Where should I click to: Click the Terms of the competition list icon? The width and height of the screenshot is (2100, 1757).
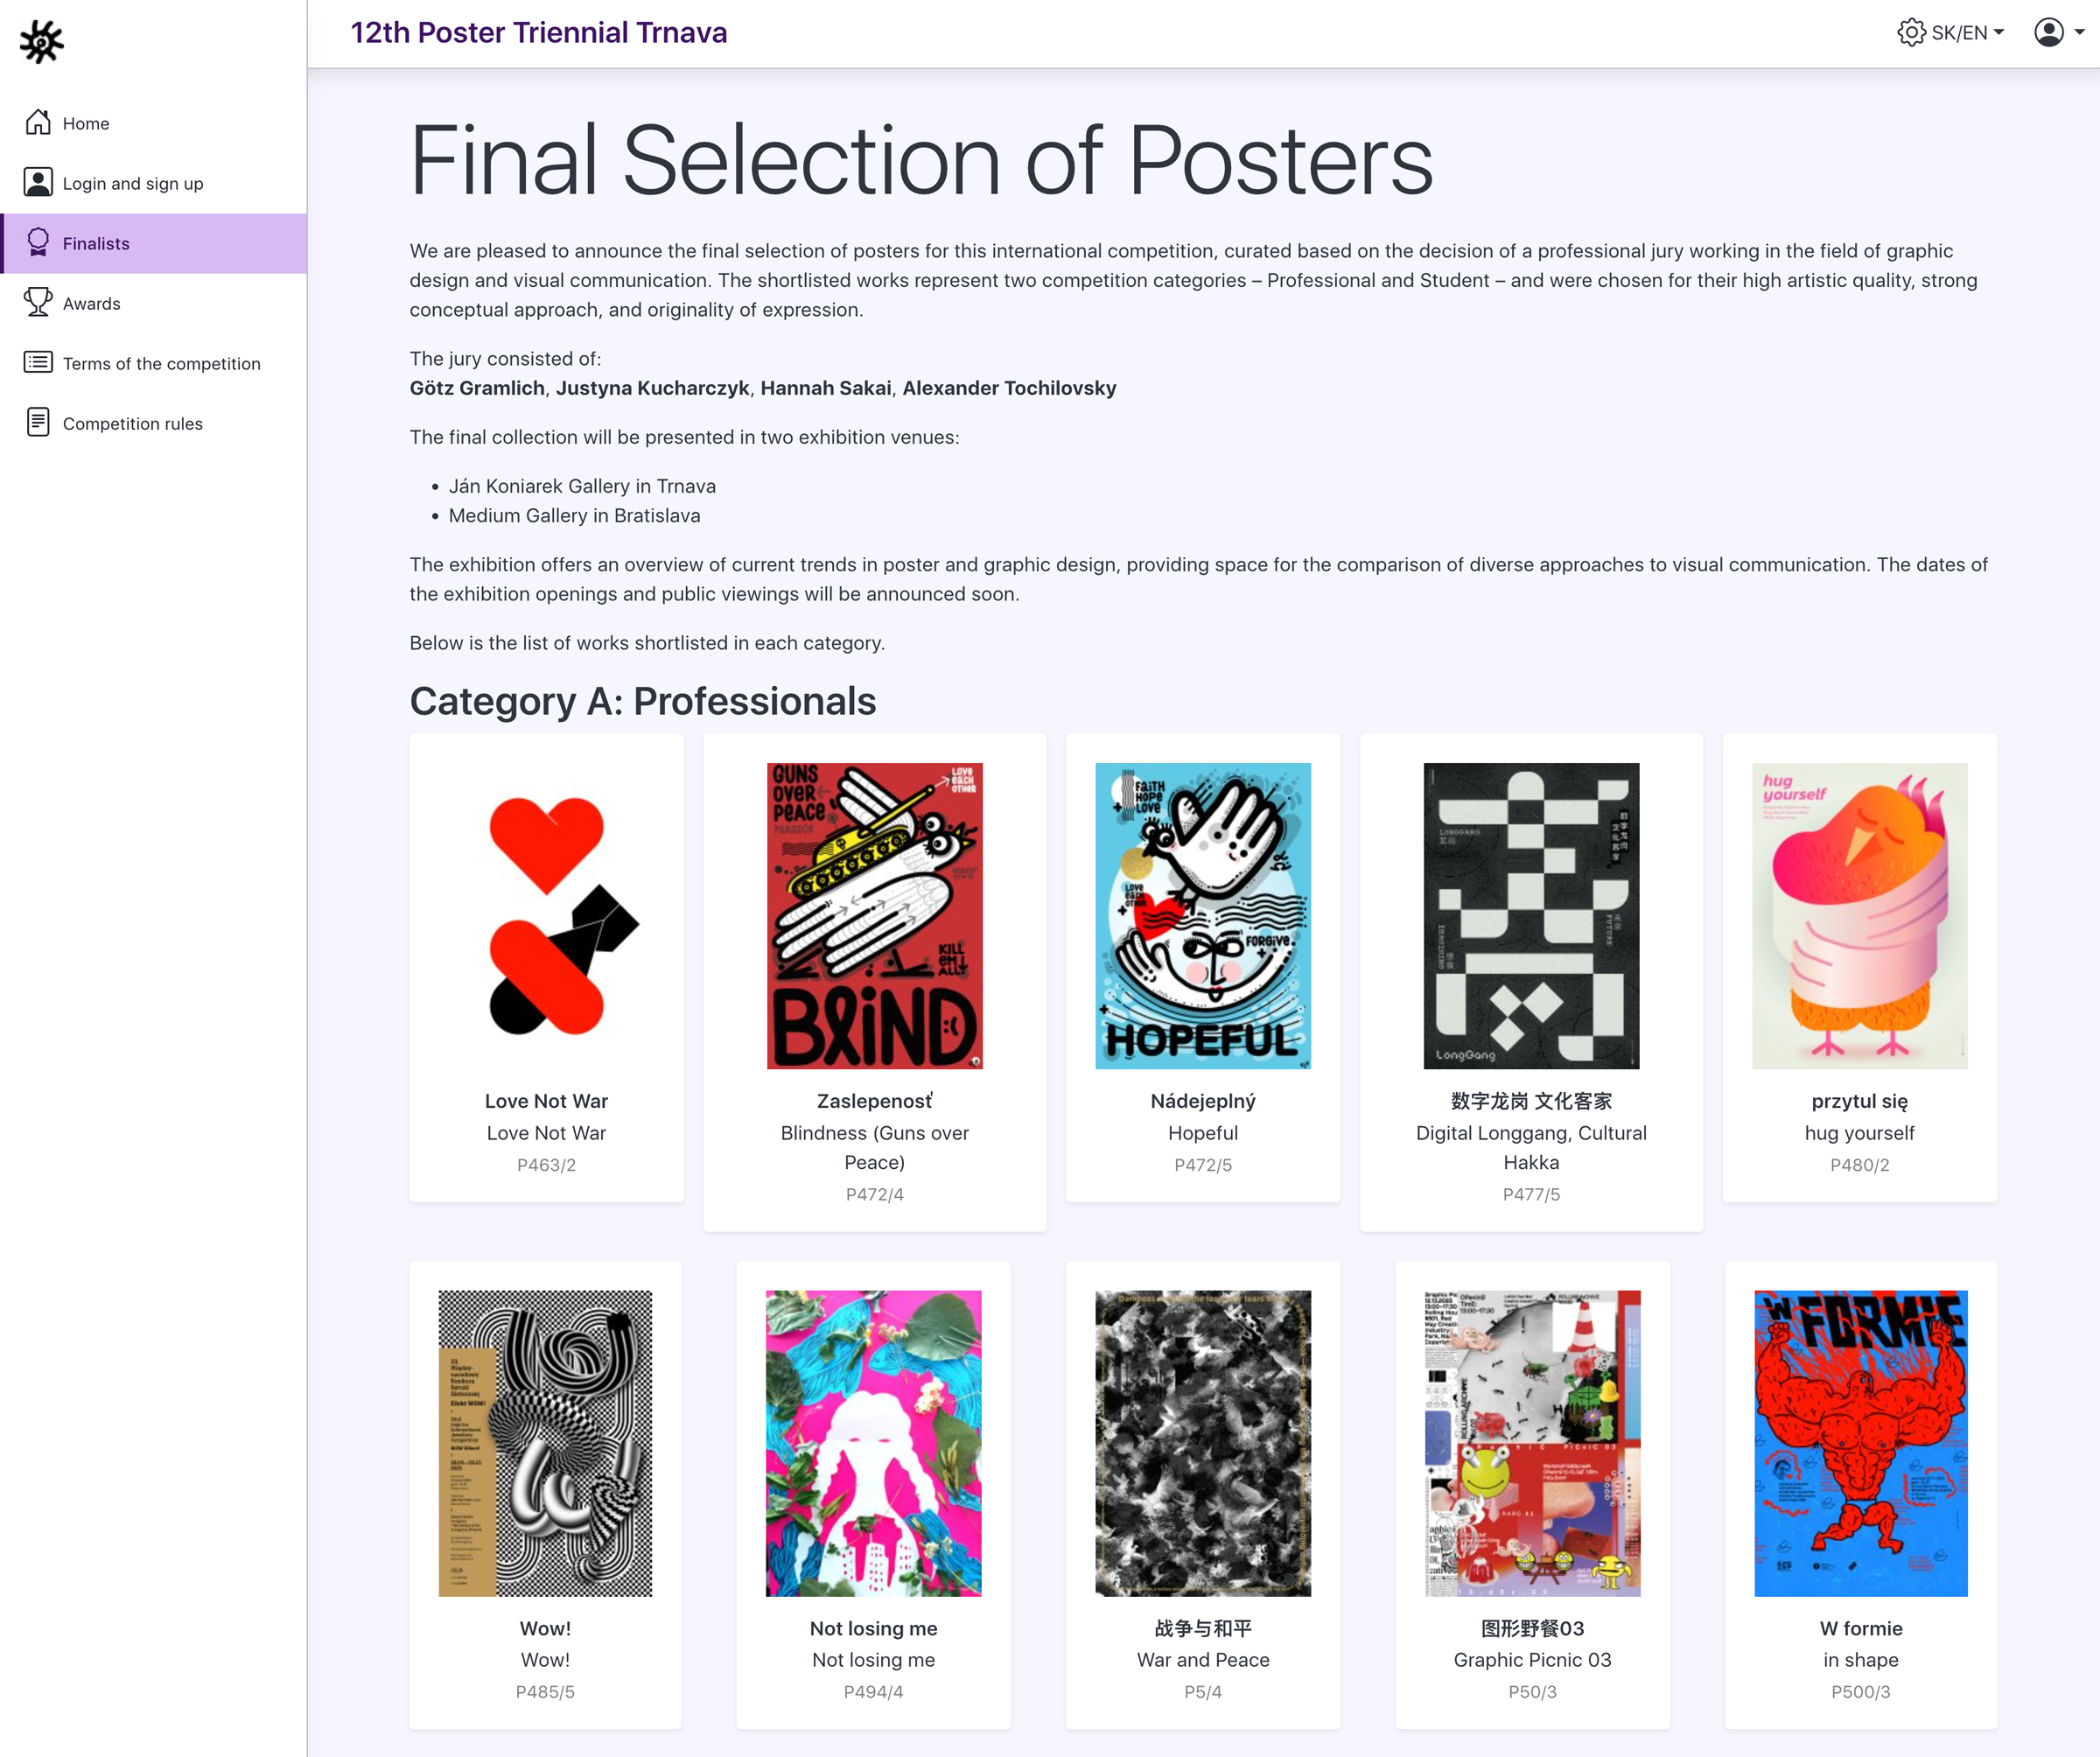tap(38, 363)
